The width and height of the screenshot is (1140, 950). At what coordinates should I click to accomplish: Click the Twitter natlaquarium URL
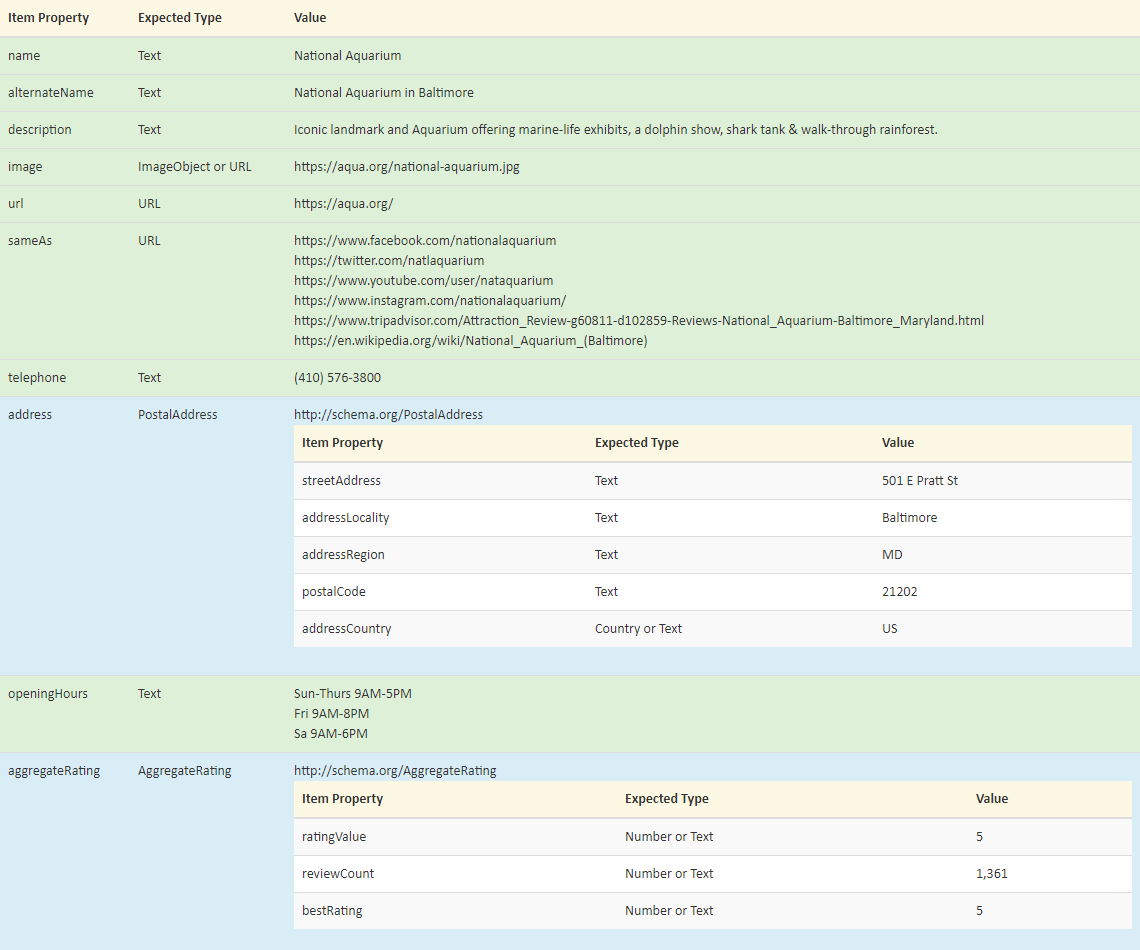[x=389, y=261]
